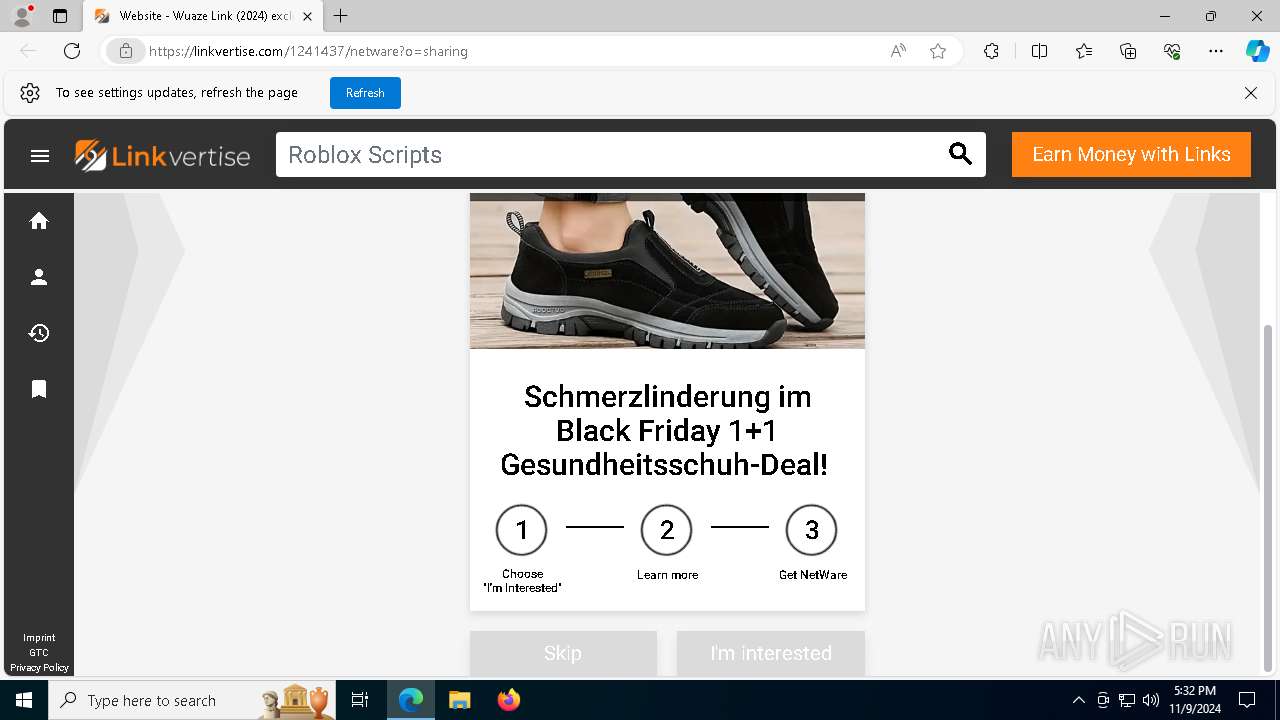Open the Home sidebar icon
This screenshot has width=1280, height=720.
39,221
